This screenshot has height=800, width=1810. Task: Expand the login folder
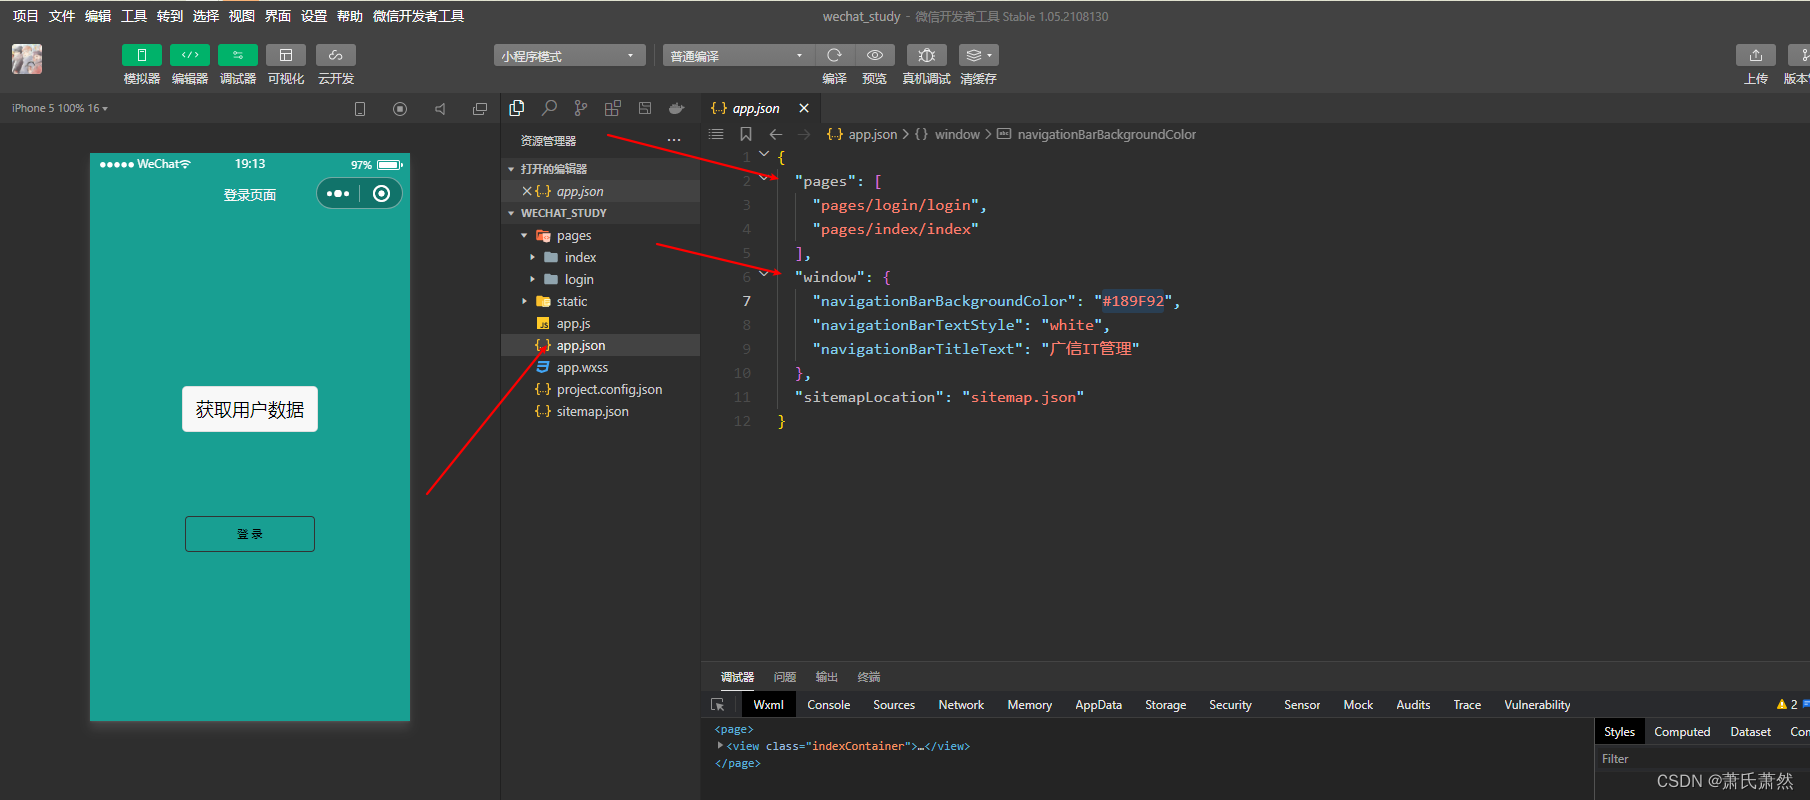(533, 280)
